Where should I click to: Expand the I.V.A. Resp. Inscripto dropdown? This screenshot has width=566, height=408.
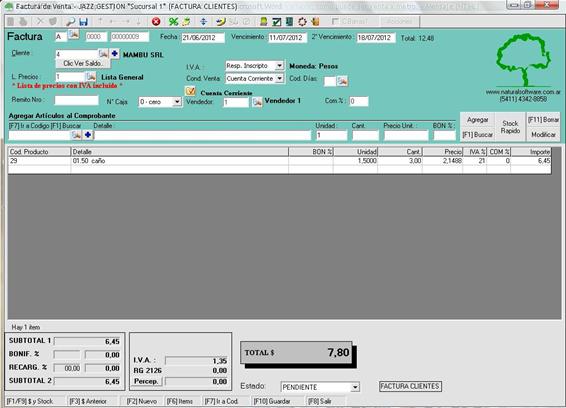[x=279, y=66]
